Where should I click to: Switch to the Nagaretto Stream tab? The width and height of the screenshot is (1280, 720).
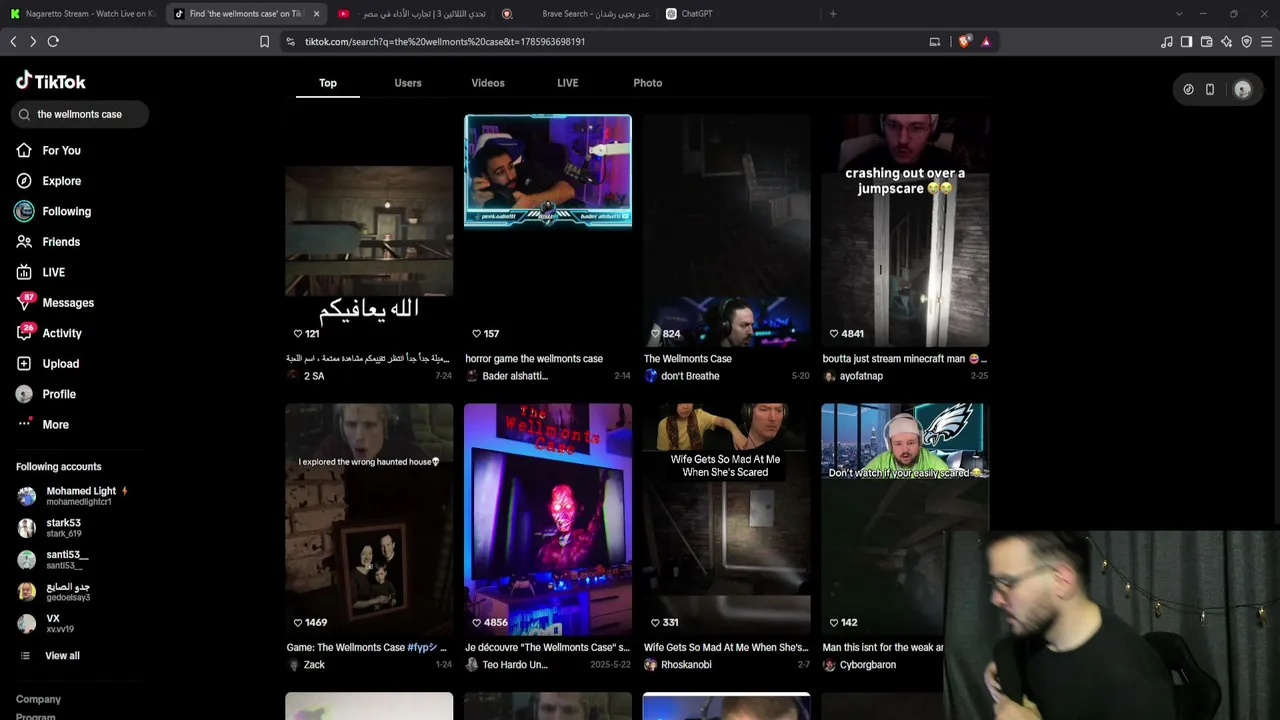[82, 14]
